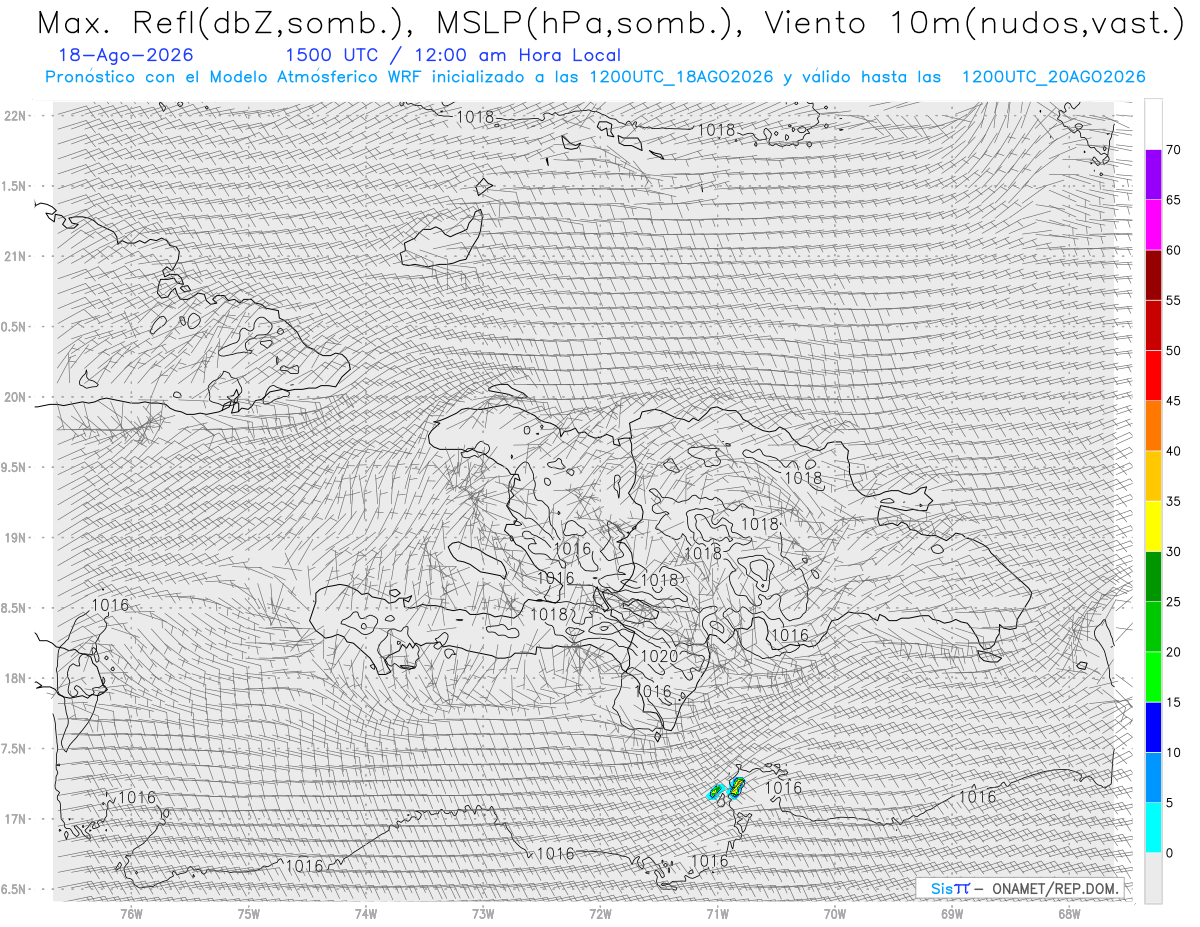Viewport: 1200px width, 927px height.
Task: Click the cyan 0–5 dBZ color swatch
Action: 1153,827
